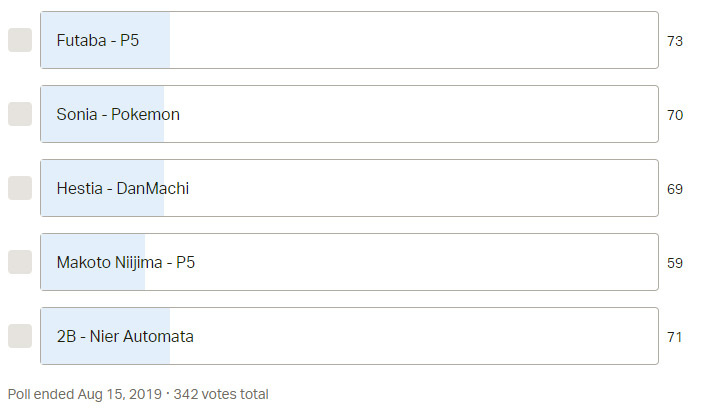Click the 71 vote count for 2B
The height and width of the screenshot is (411, 718).
pyautogui.click(x=675, y=337)
